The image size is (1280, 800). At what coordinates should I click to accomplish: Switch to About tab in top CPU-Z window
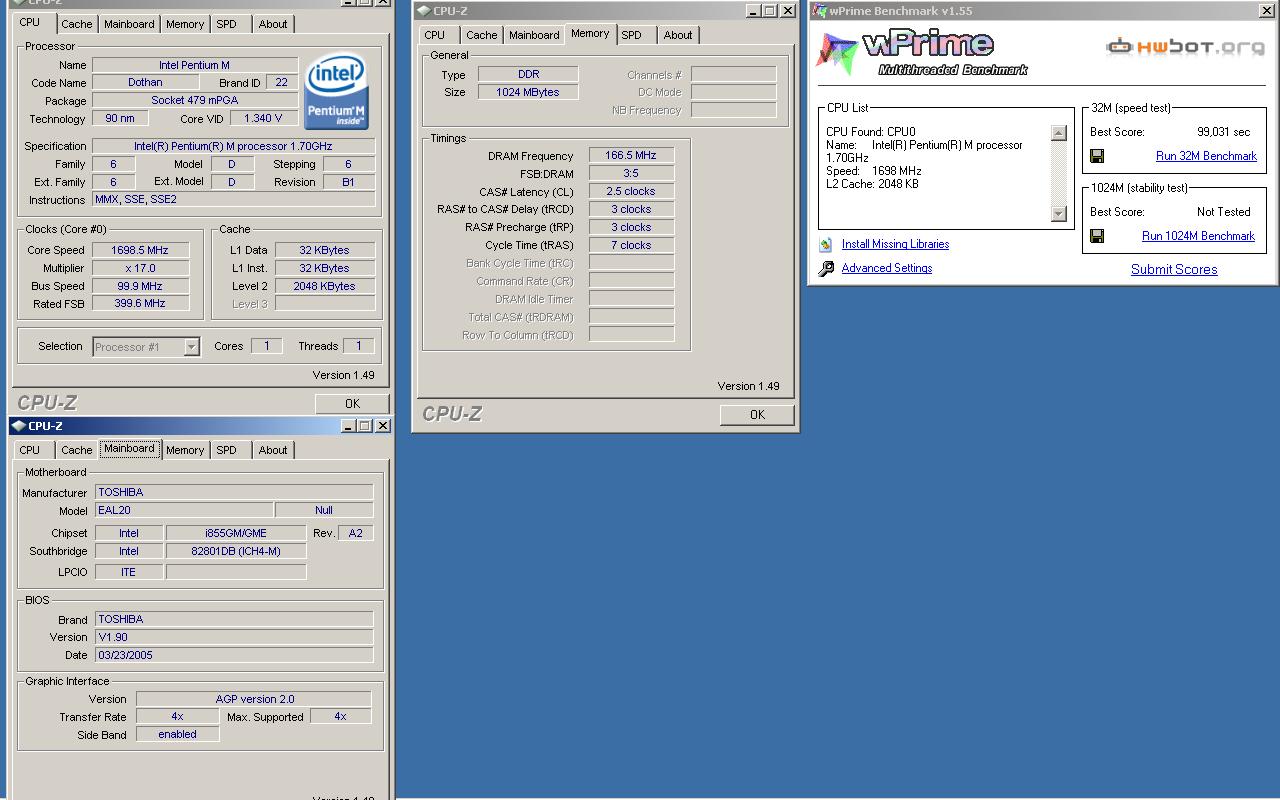tap(273, 24)
